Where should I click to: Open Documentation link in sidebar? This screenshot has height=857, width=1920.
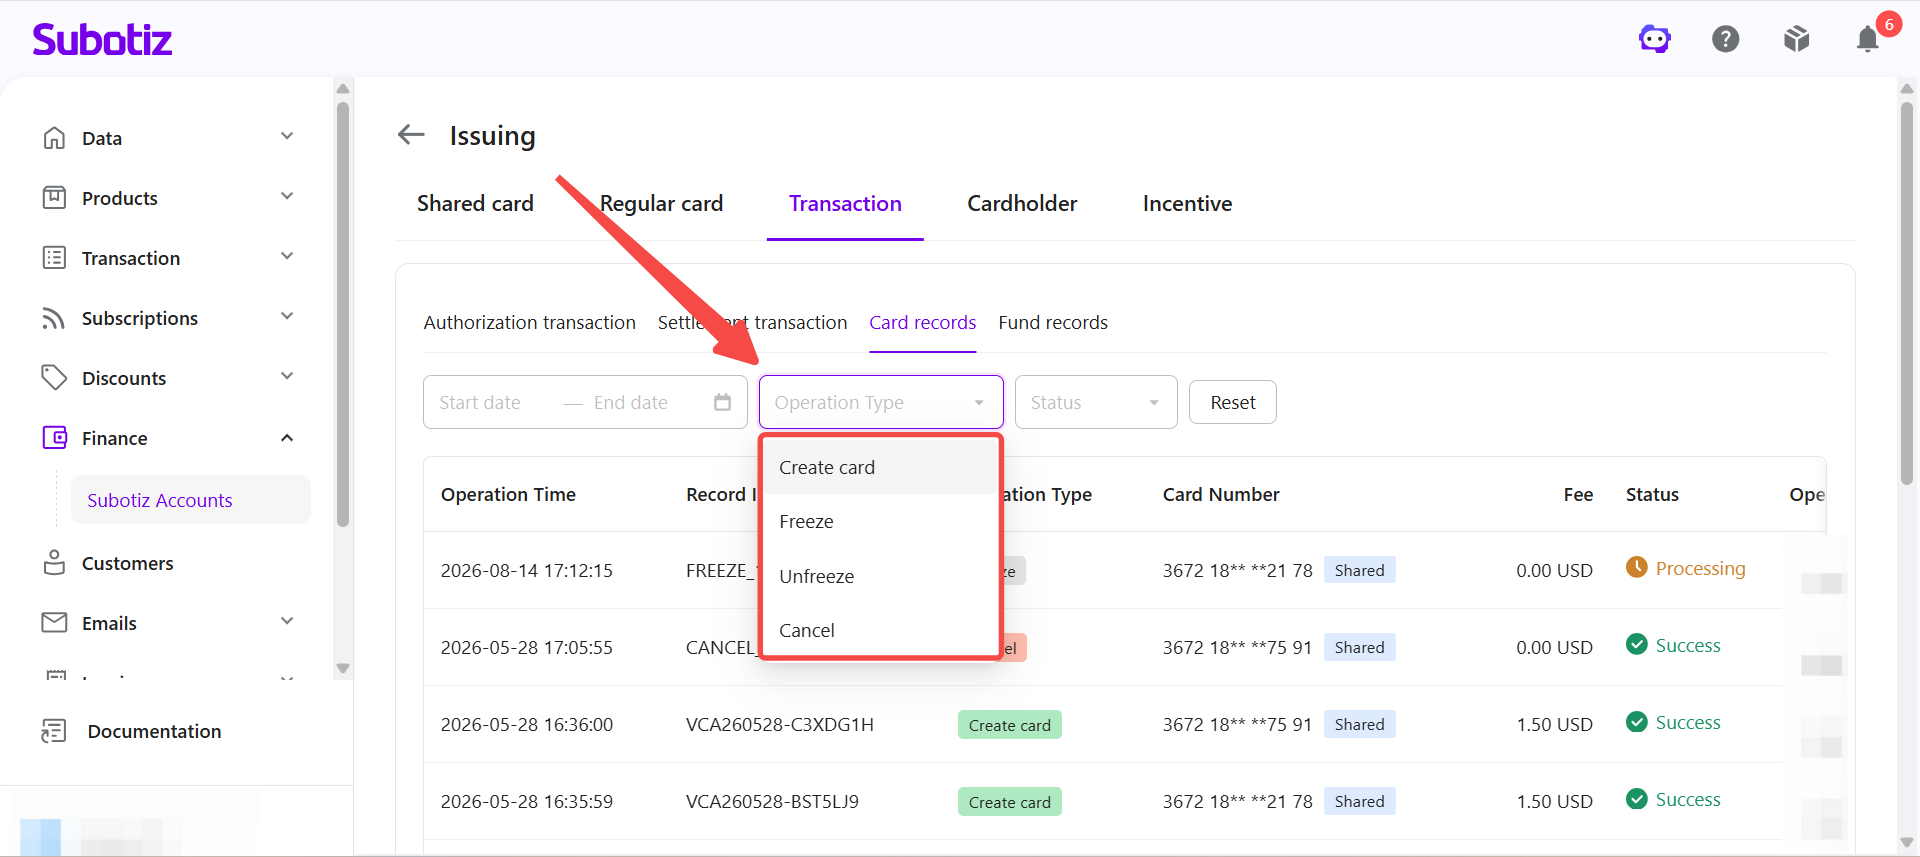point(154,731)
